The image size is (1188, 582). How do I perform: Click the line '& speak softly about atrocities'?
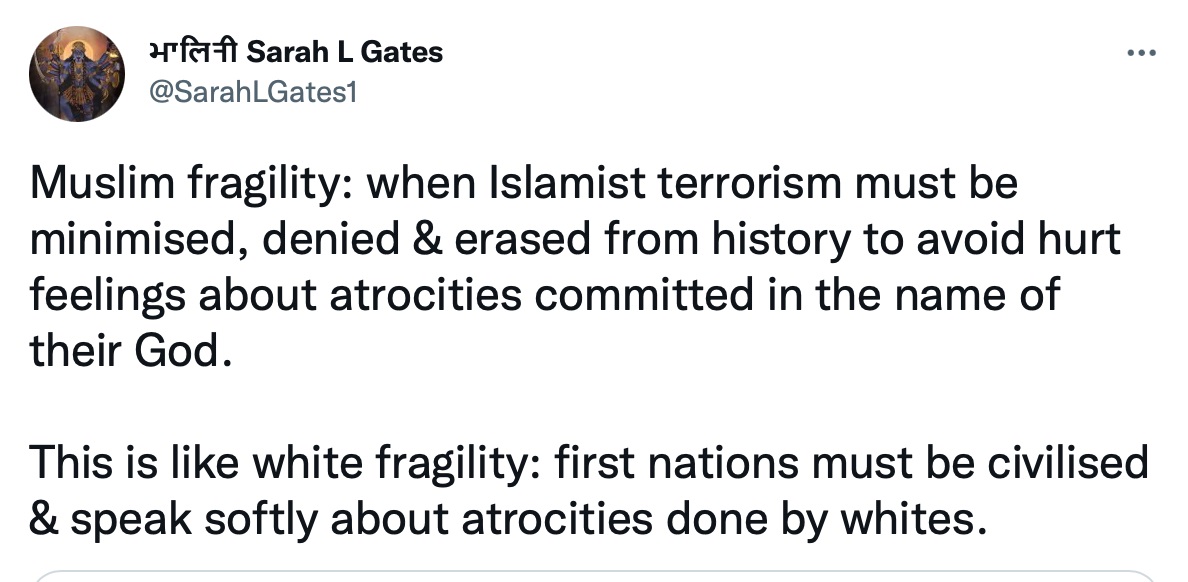click(x=508, y=519)
